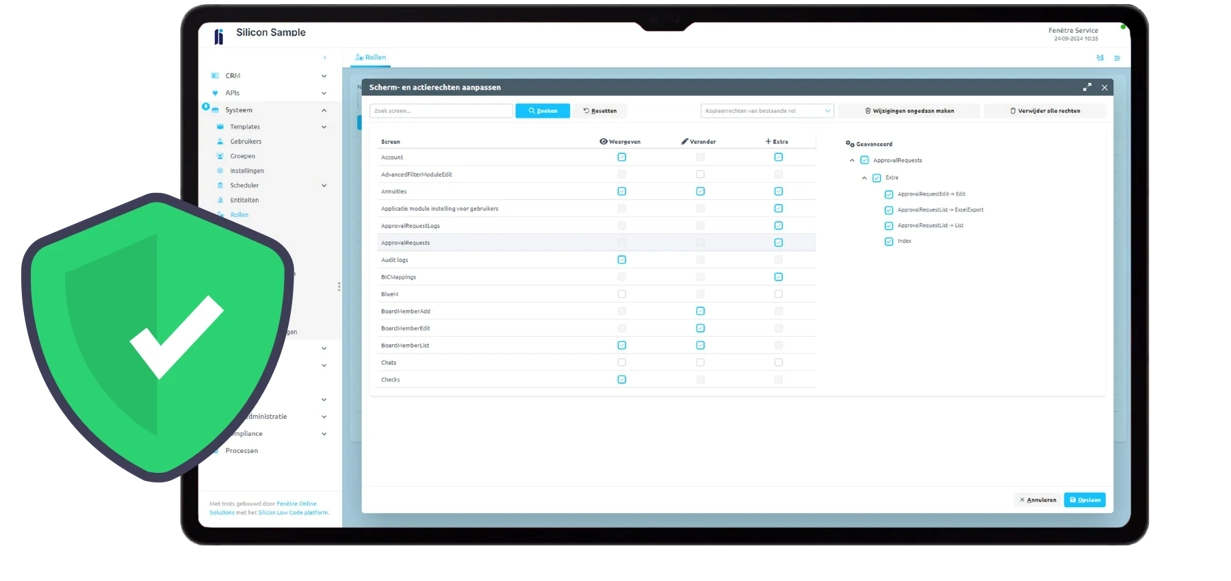This screenshot has width=1231, height=581.
Task: Click Verwijder alle rechten button
Action: (x=1044, y=111)
